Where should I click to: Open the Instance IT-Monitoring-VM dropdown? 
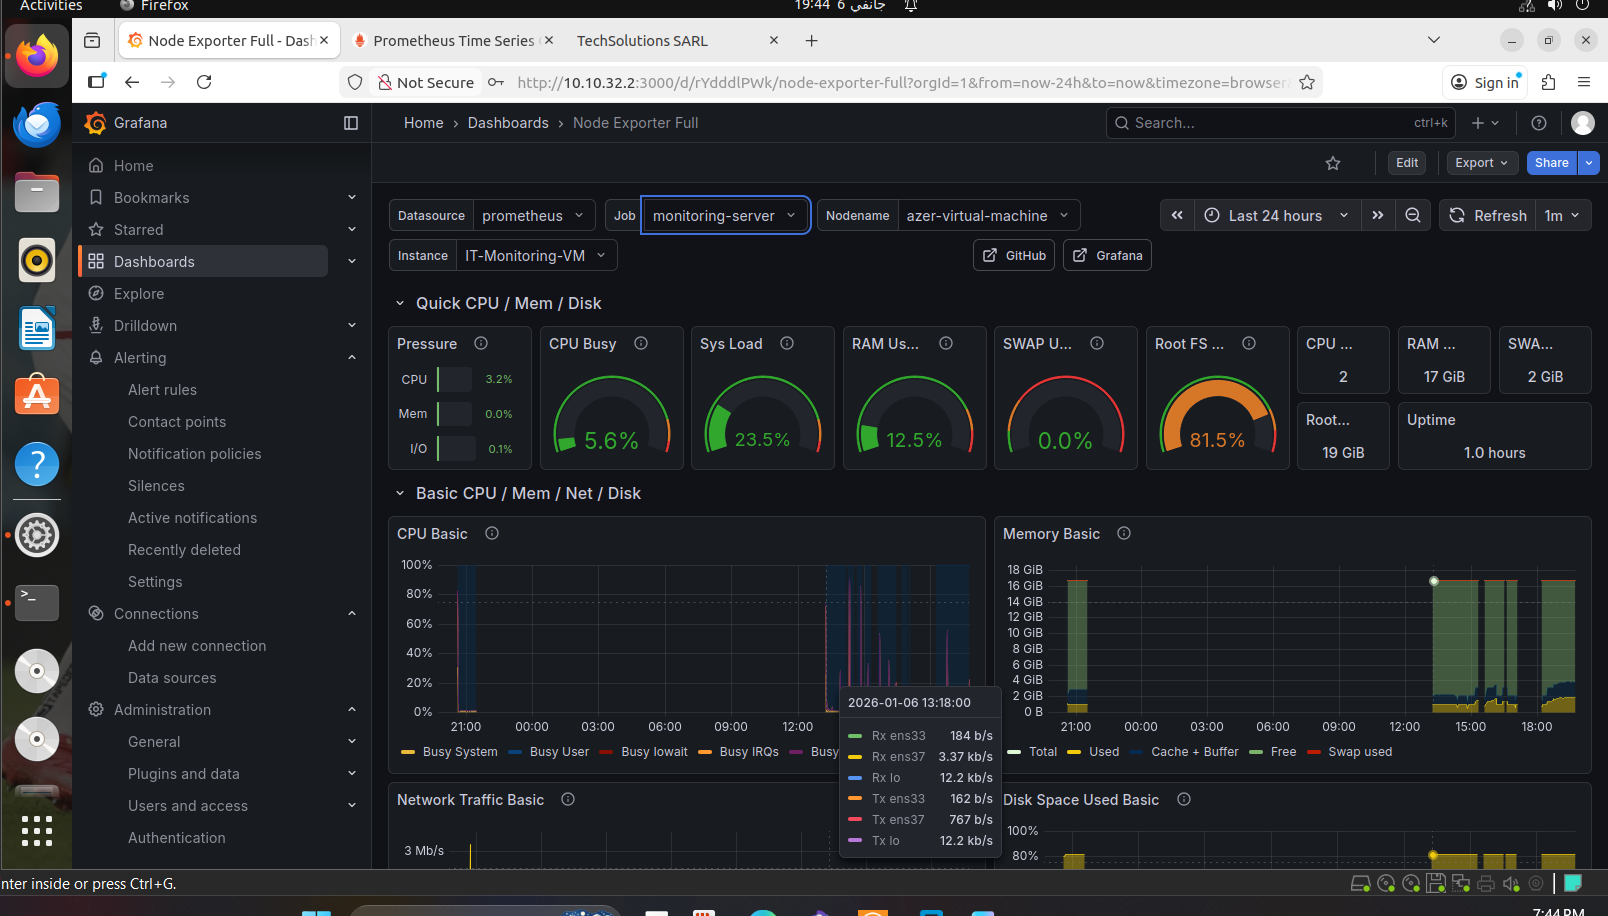[536, 255]
